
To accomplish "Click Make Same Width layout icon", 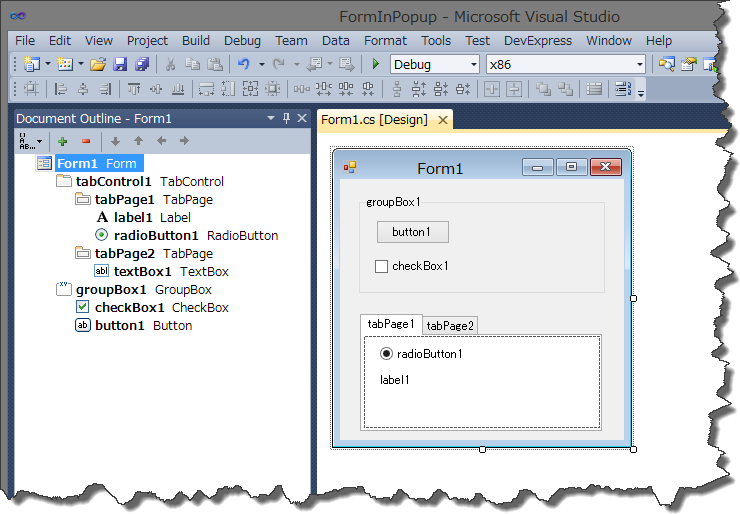I will pos(206,89).
